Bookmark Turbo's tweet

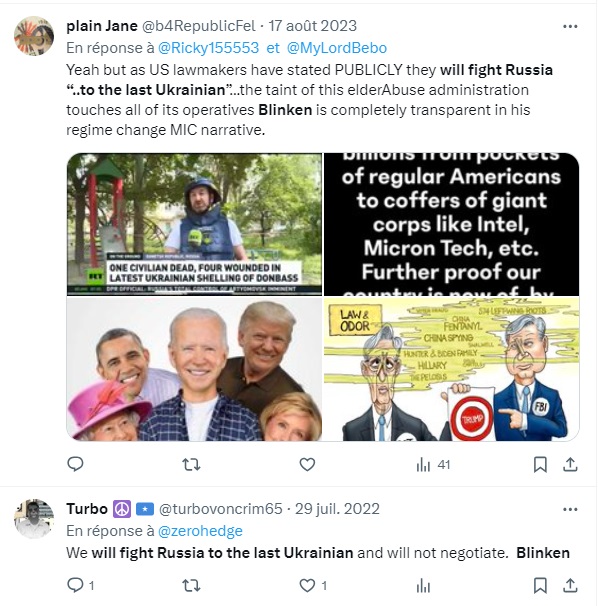(x=540, y=586)
